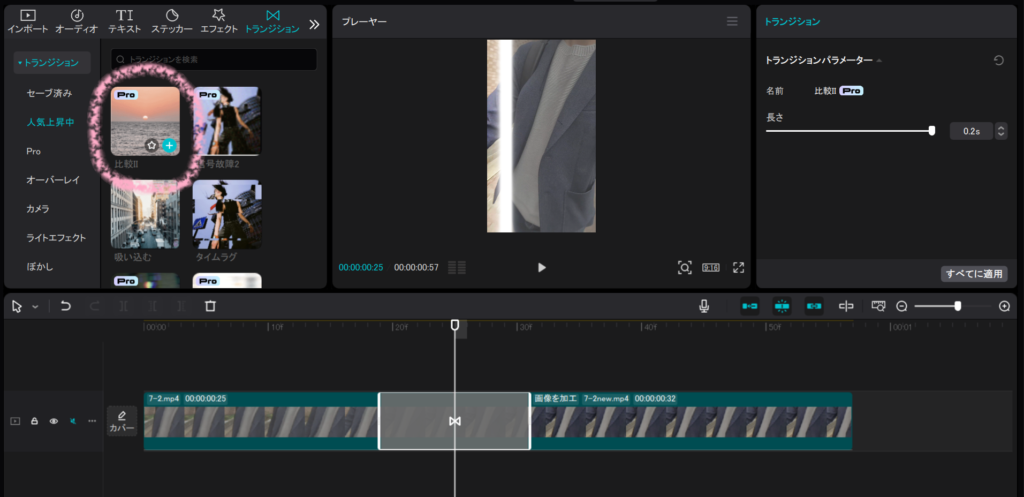Select the 比較II transition thumbnail
Viewport: 1024px width, 497px height.
click(x=145, y=121)
